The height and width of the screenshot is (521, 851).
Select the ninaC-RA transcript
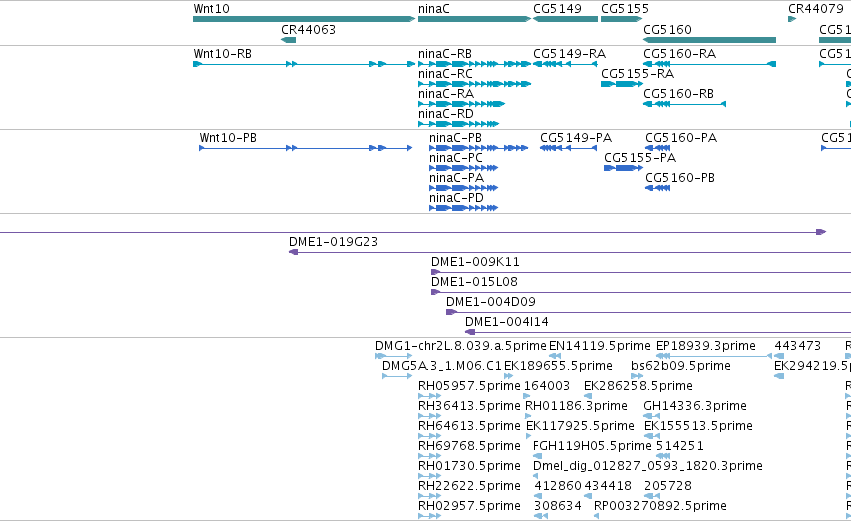click(461, 104)
